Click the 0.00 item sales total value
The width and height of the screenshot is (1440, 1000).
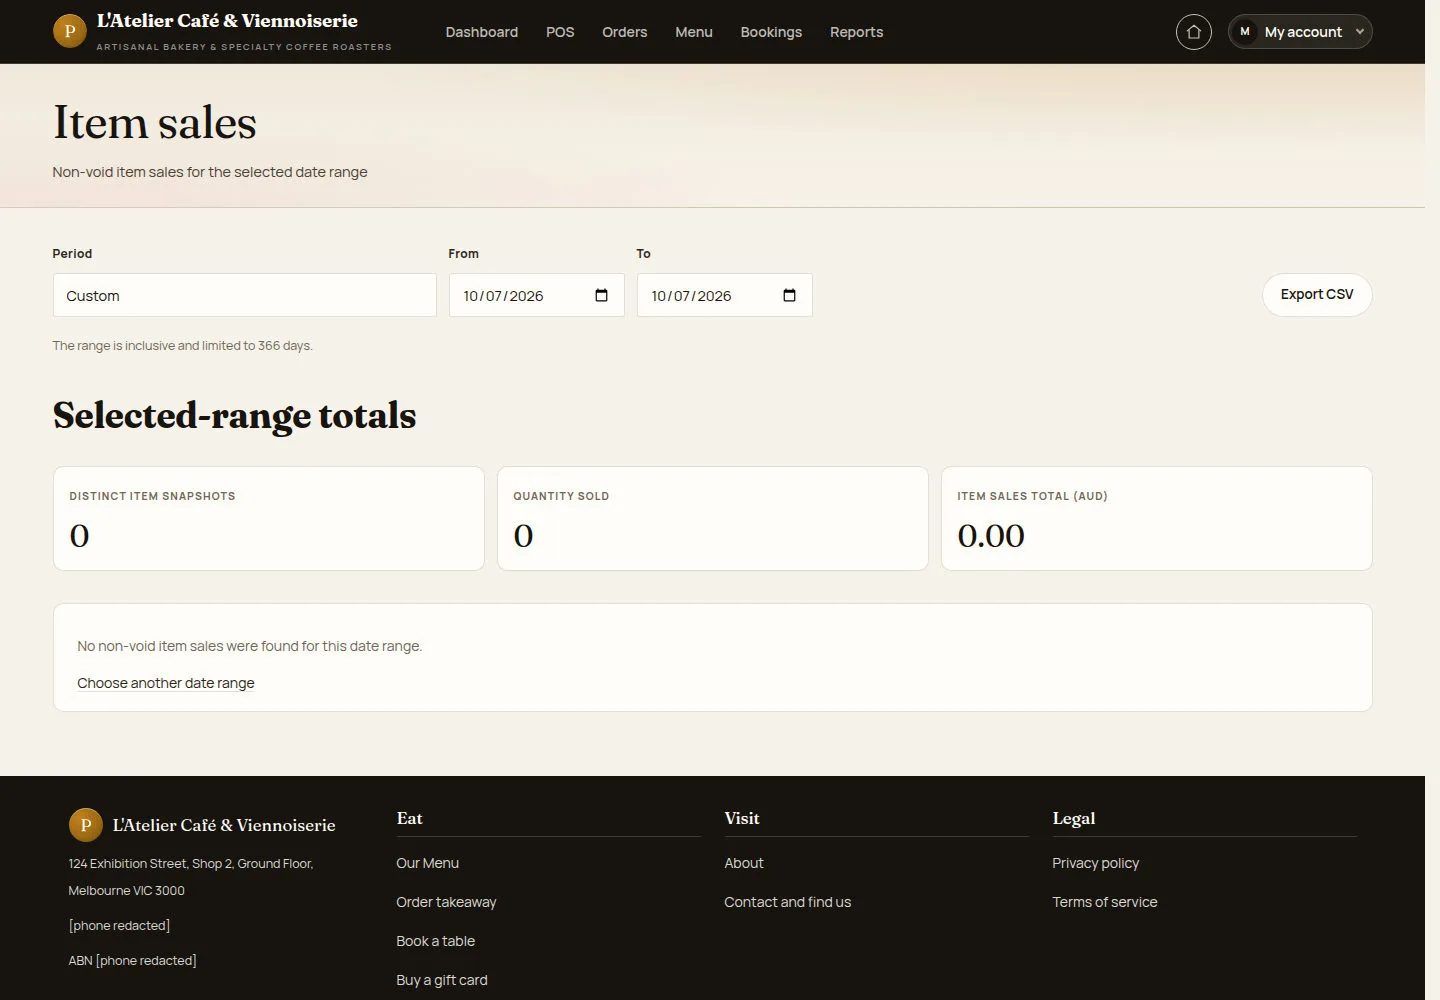(991, 536)
